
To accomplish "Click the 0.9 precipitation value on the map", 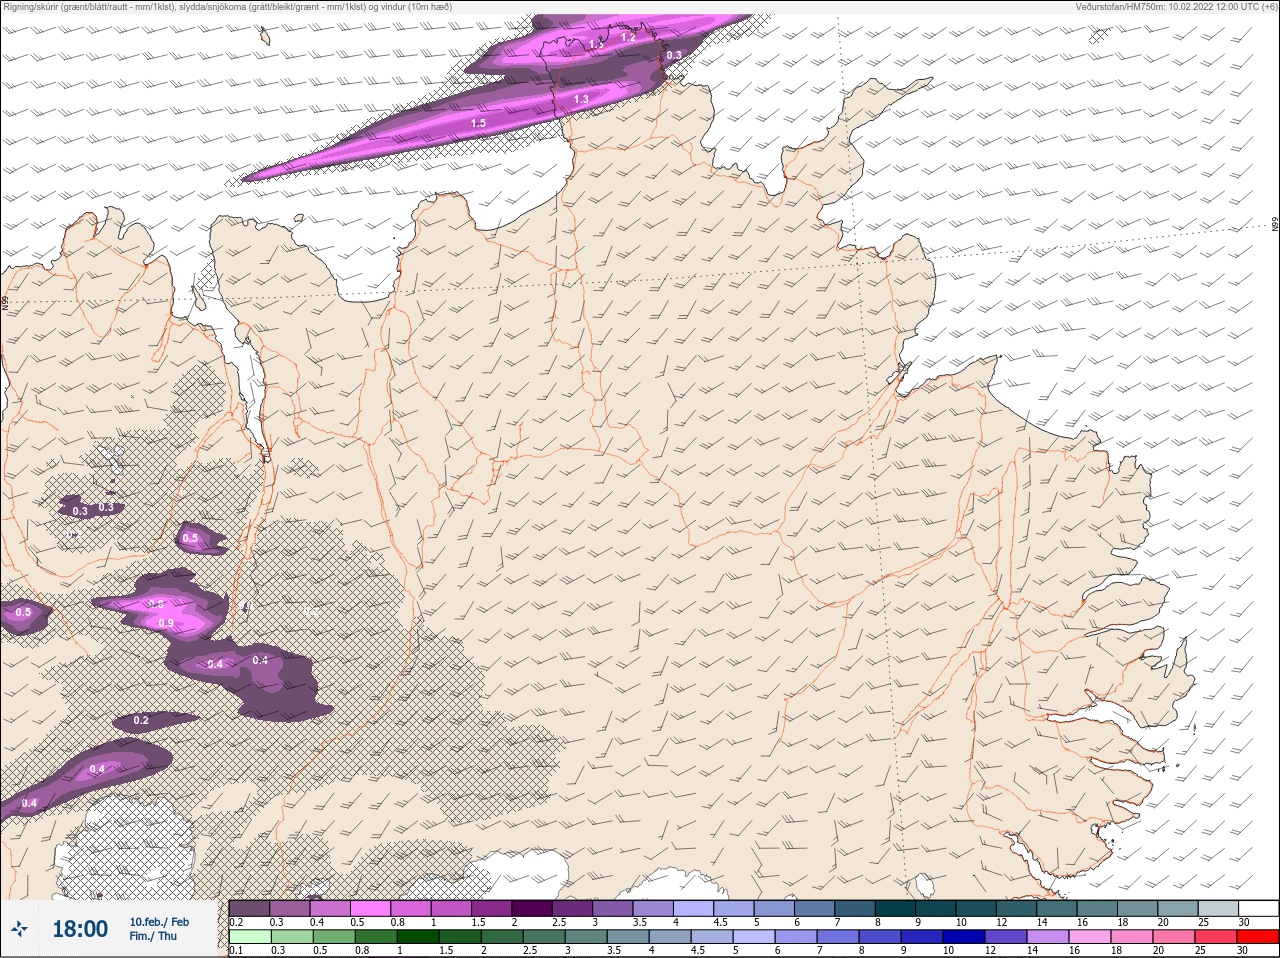I will click(x=166, y=624).
